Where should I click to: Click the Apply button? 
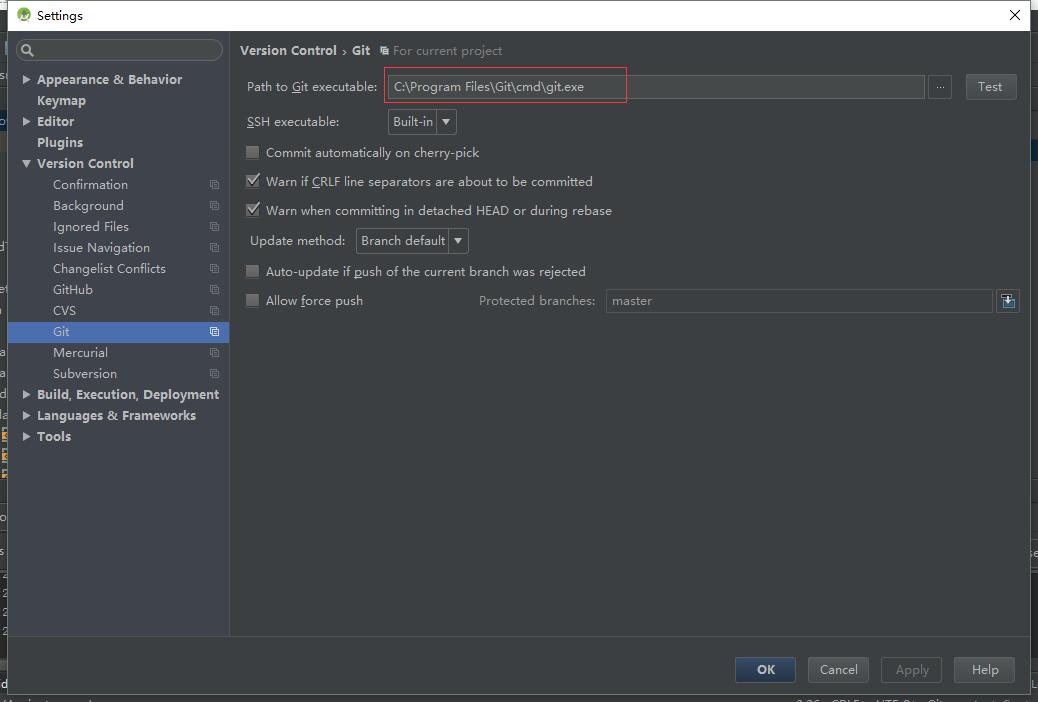pyautogui.click(x=912, y=670)
